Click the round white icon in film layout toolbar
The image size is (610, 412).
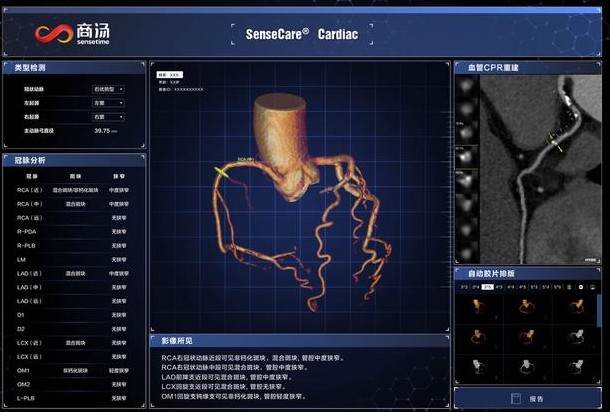coord(581,287)
